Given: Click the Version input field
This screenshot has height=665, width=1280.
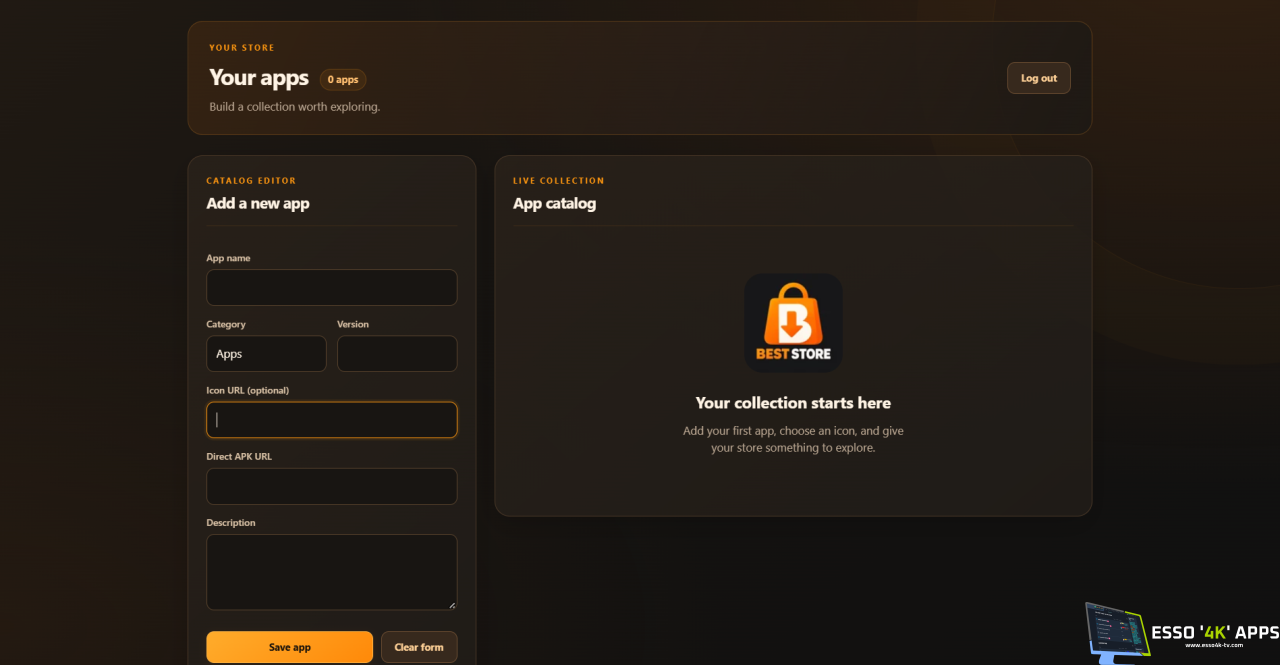Looking at the screenshot, I should pyautogui.click(x=397, y=354).
